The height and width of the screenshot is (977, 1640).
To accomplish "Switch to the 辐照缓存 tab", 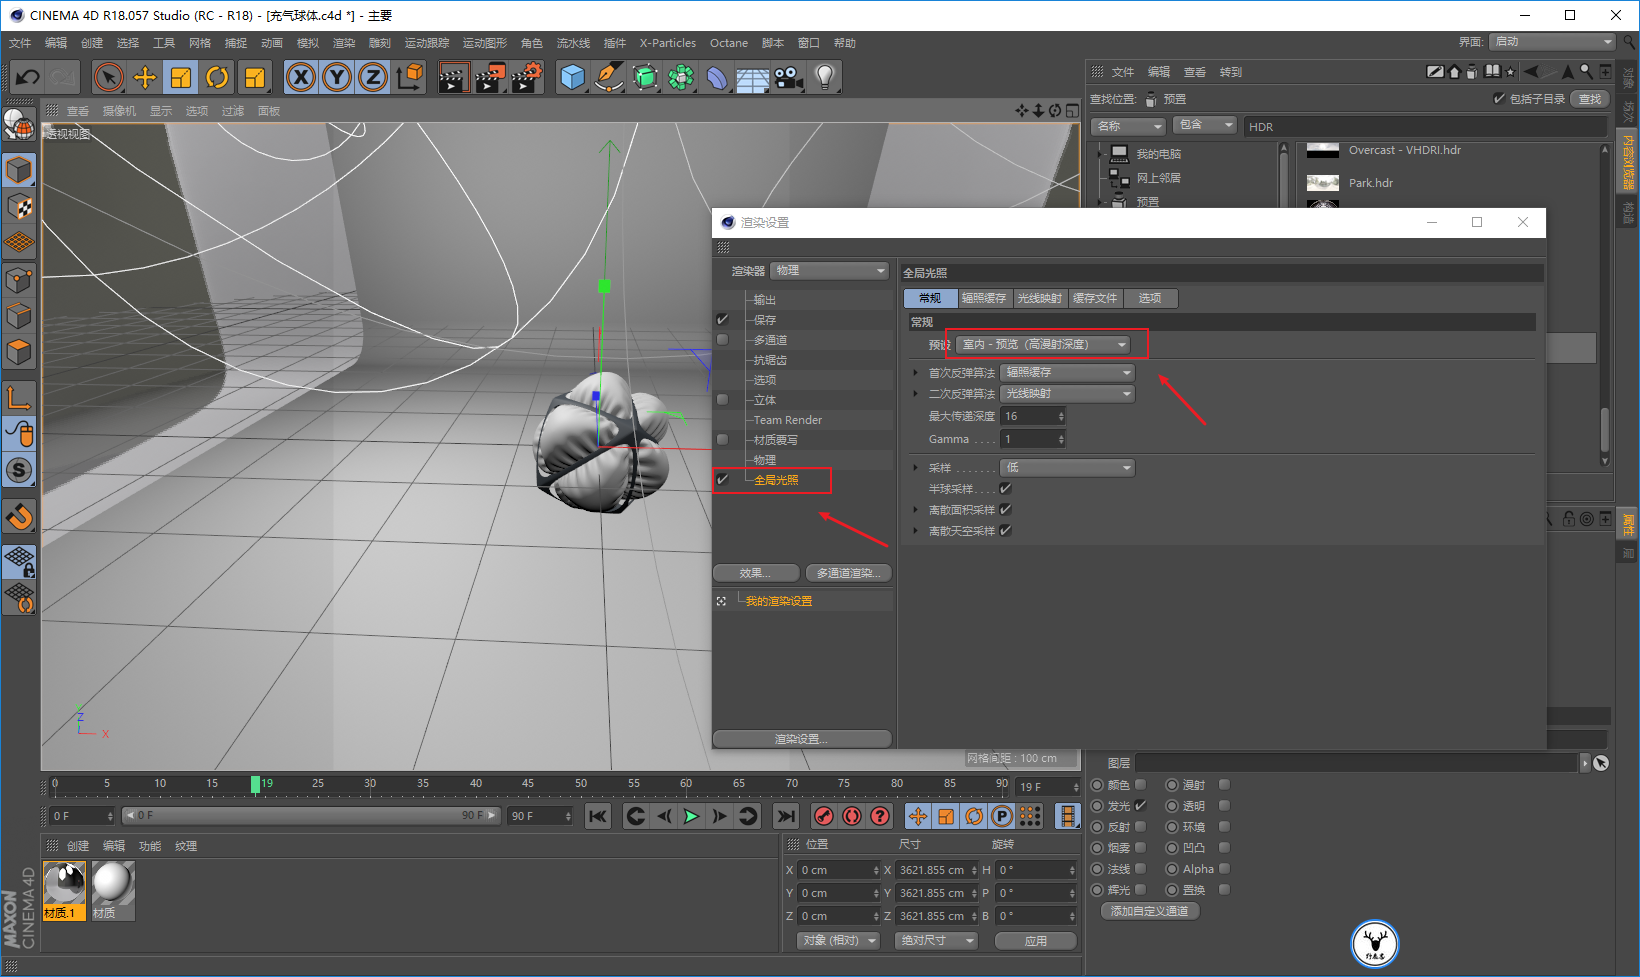I will pos(984,298).
